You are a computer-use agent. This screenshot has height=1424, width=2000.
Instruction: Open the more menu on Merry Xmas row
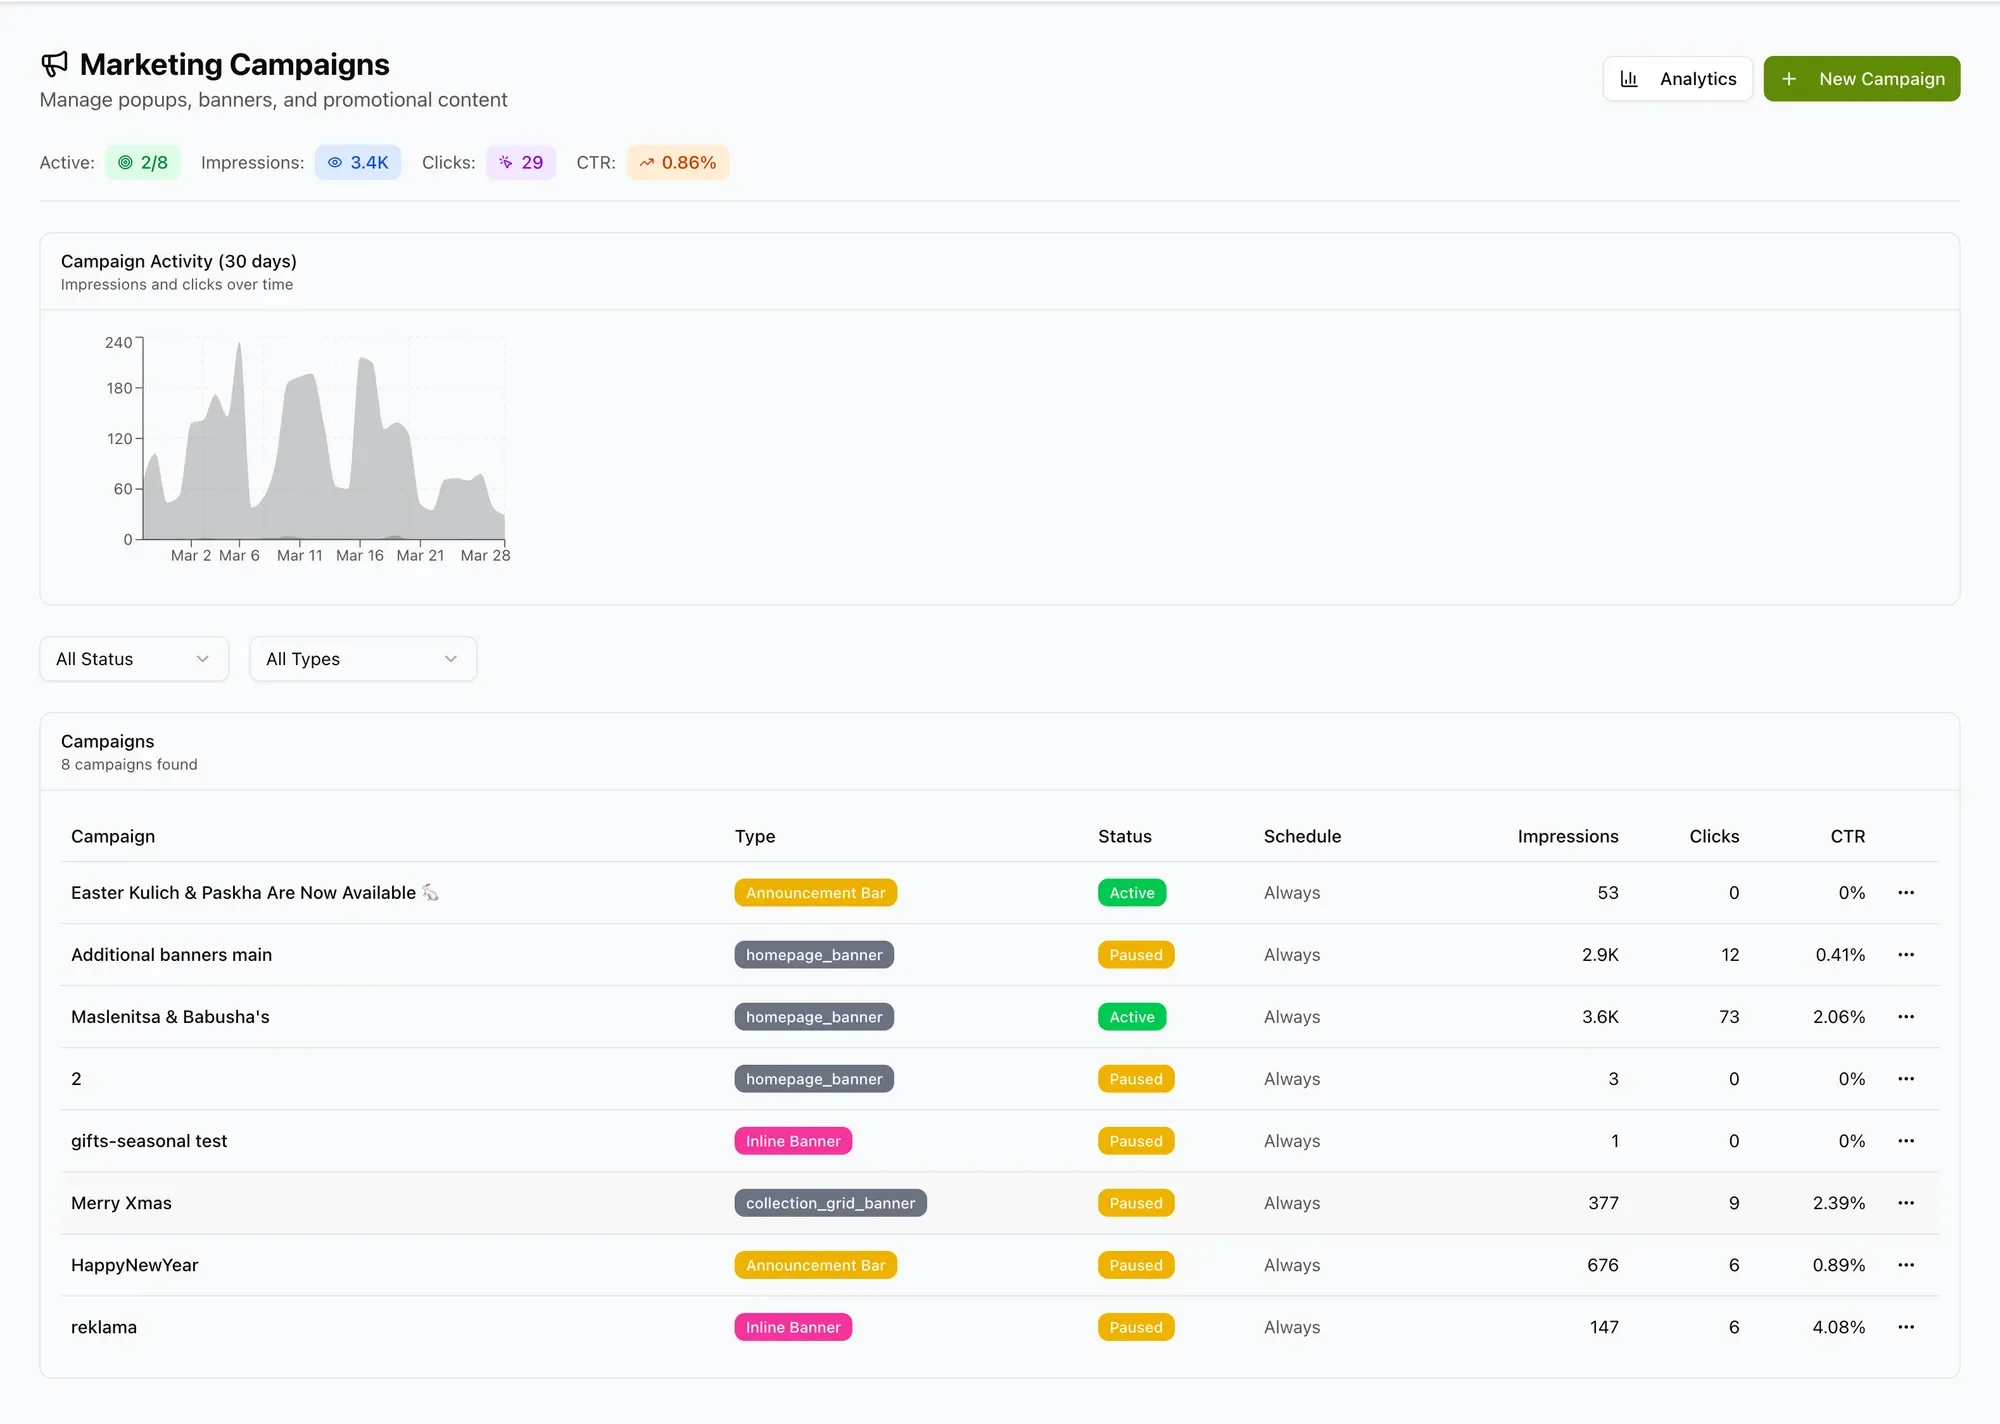(x=1906, y=1202)
